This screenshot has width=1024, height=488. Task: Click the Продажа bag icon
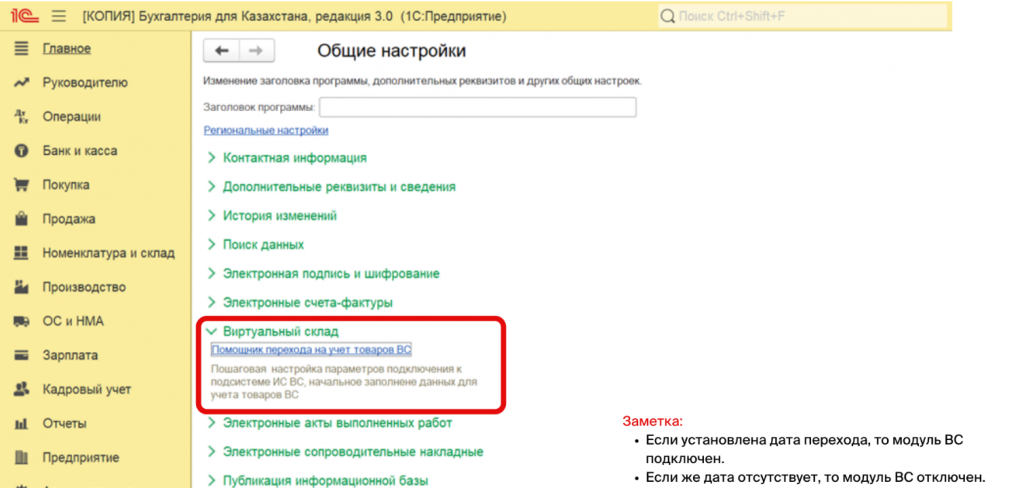pos(22,219)
